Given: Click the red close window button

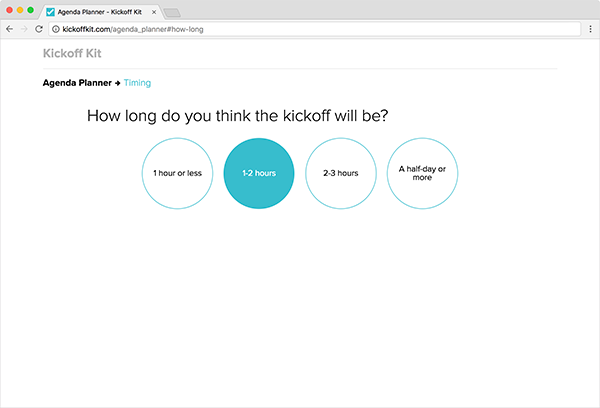Looking at the screenshot, I should pyautogui.click(x=10, y=10).
